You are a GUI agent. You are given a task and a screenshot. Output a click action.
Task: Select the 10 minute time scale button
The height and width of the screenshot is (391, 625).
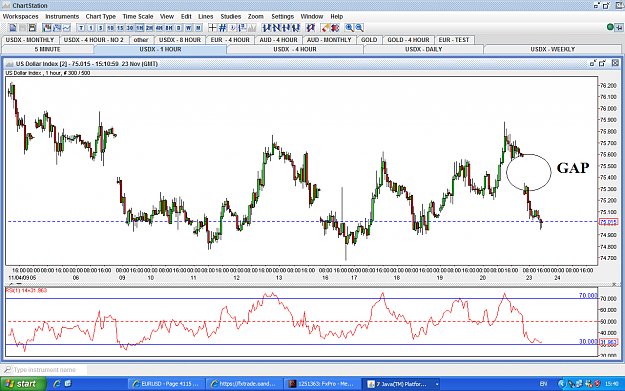click(x=110, y=28)
